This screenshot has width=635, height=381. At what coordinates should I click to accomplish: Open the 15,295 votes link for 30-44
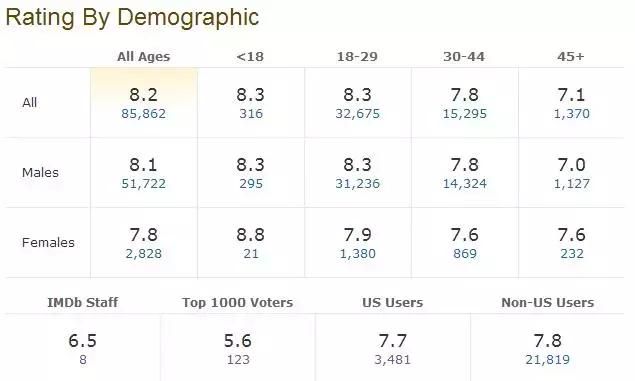(x=465, y=114)
